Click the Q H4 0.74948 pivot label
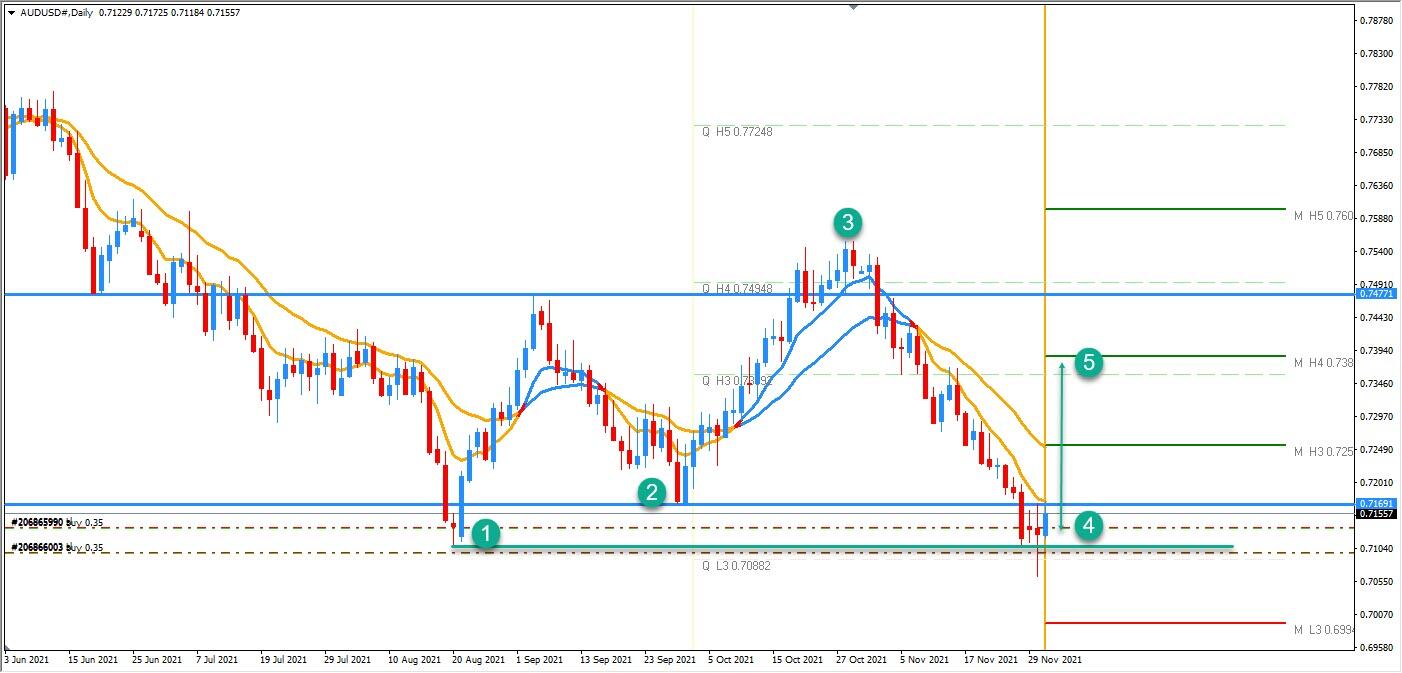This screenshot has width=1402, height=673. pyautogui.click(x=736, y=289)
